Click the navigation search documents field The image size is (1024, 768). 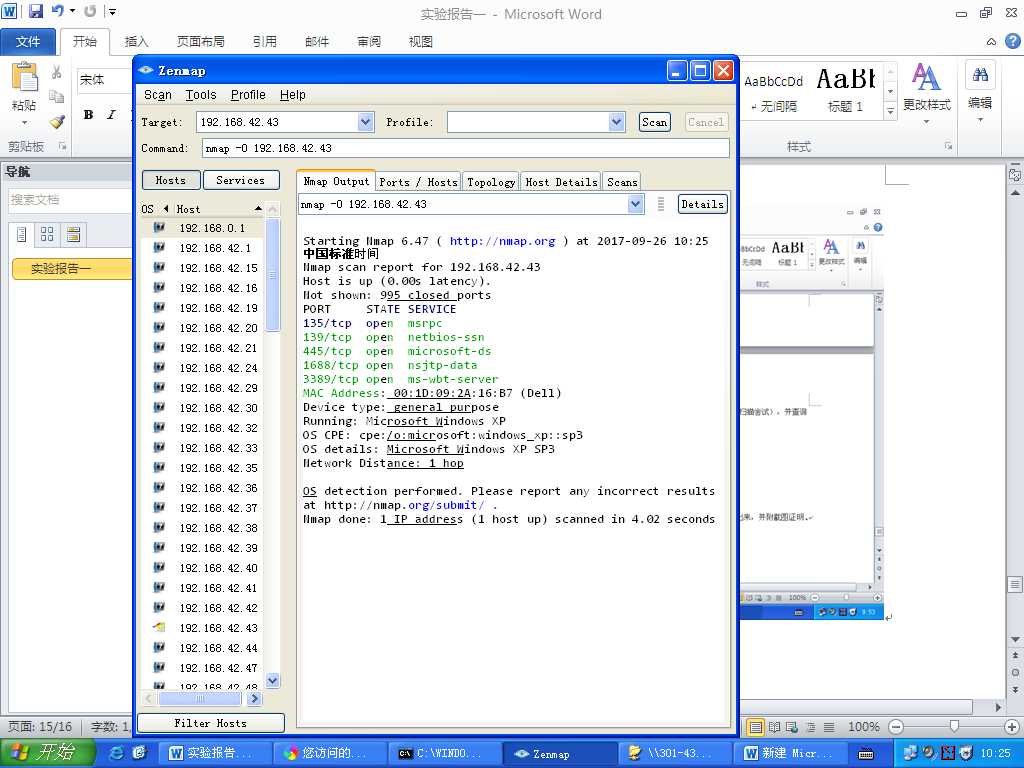[x=69, y=200]
